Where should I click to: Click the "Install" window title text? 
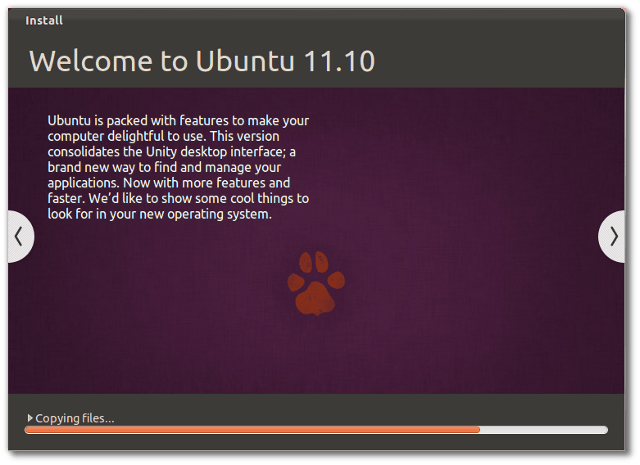(x=44, y=20)
